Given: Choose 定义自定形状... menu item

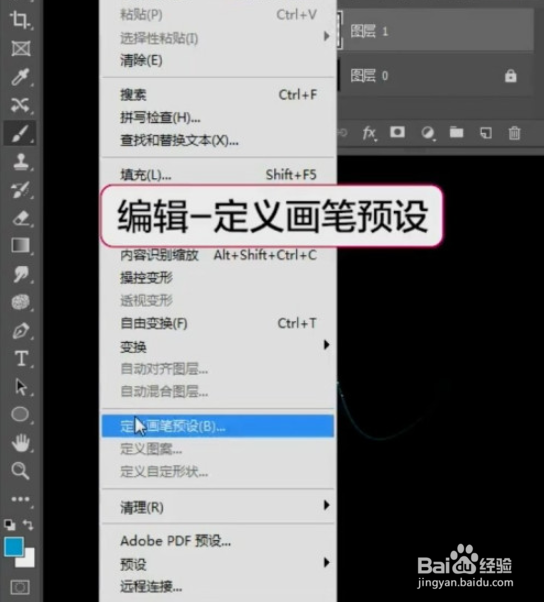Looking at the screenshot, I should 218,471.
